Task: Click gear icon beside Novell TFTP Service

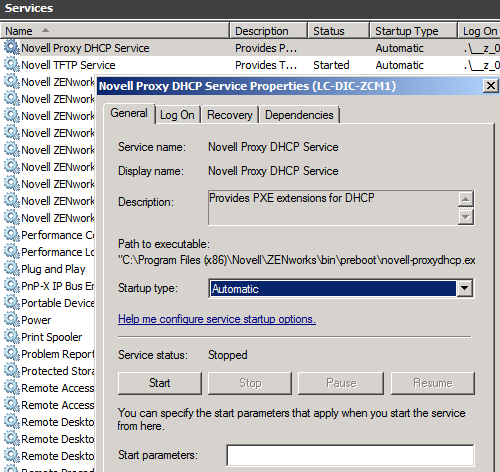Action: pyautogui.click(x=12, y=64)
